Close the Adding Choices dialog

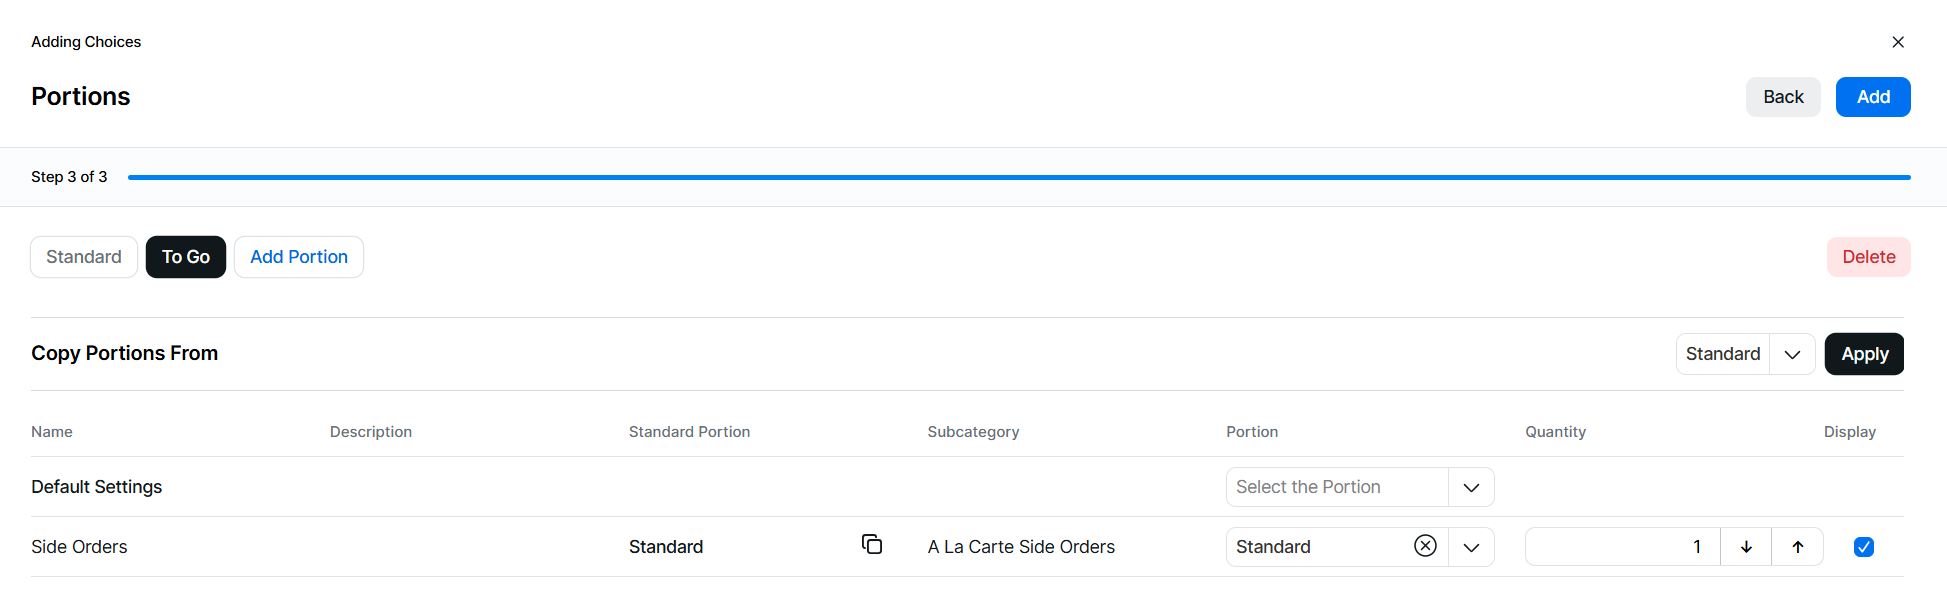[1897, 42]
